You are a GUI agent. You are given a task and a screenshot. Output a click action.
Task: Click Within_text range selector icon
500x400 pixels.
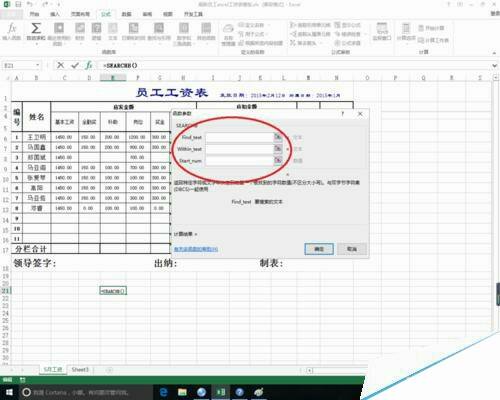(x=278, y=149)
